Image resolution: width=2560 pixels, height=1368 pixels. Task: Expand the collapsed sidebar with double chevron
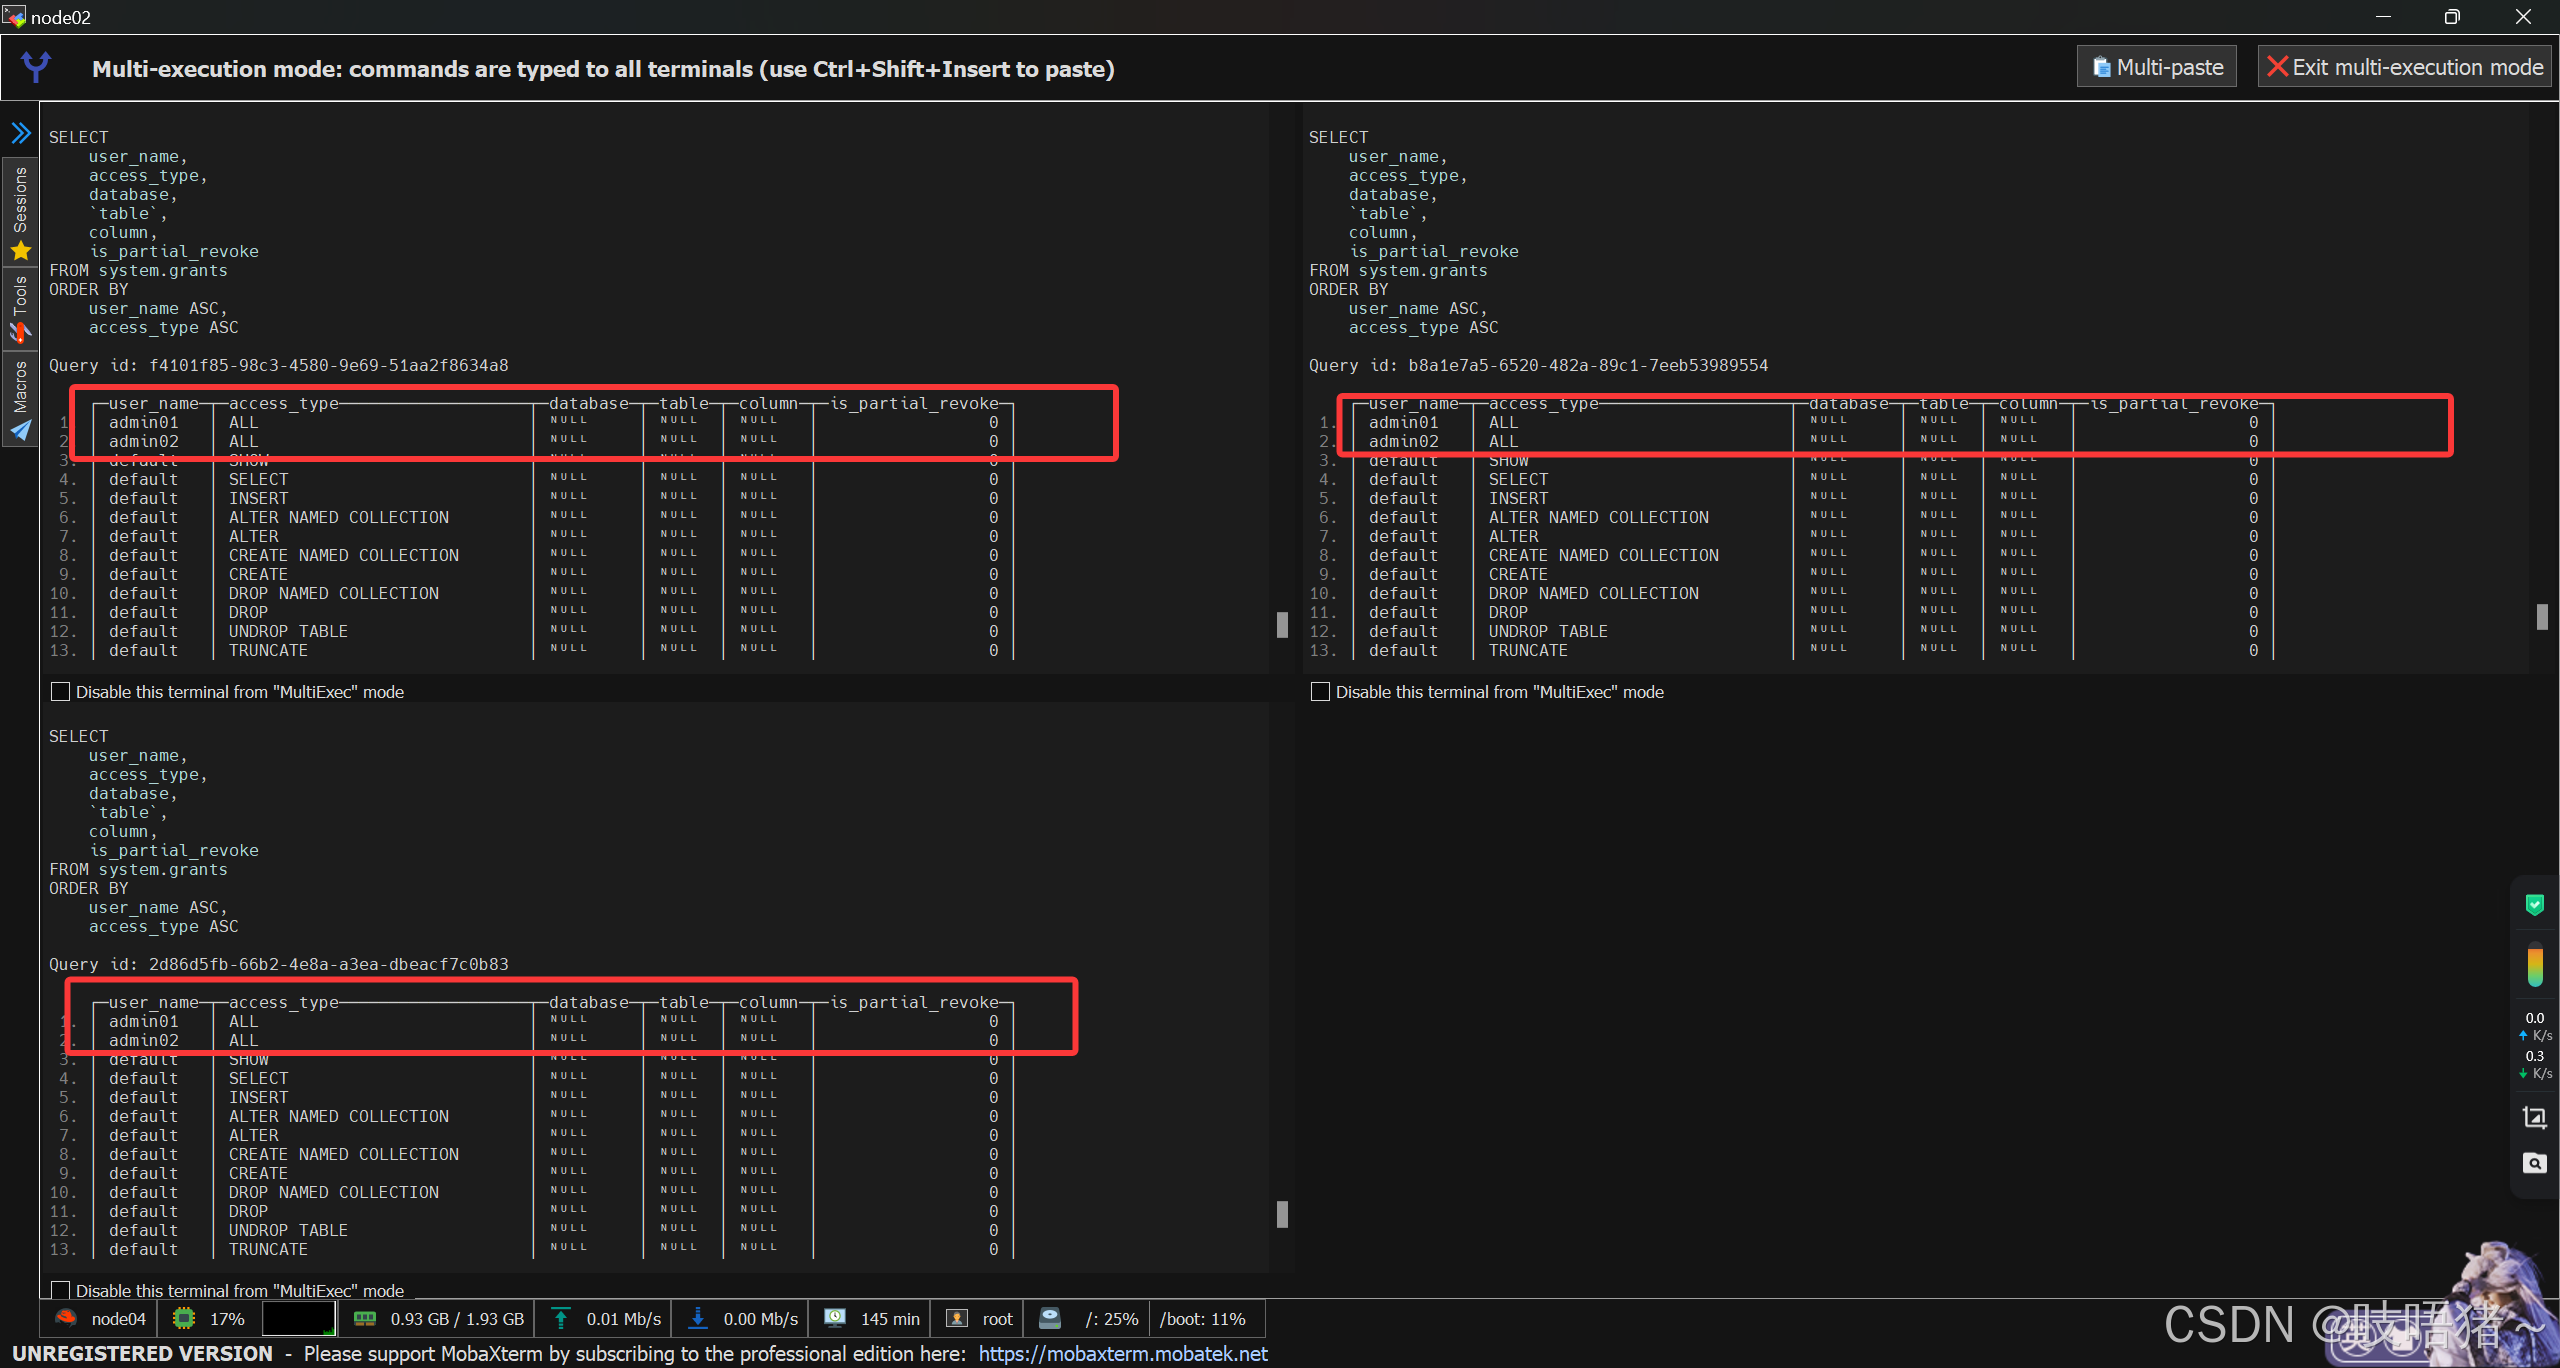(x=21, y=133)
